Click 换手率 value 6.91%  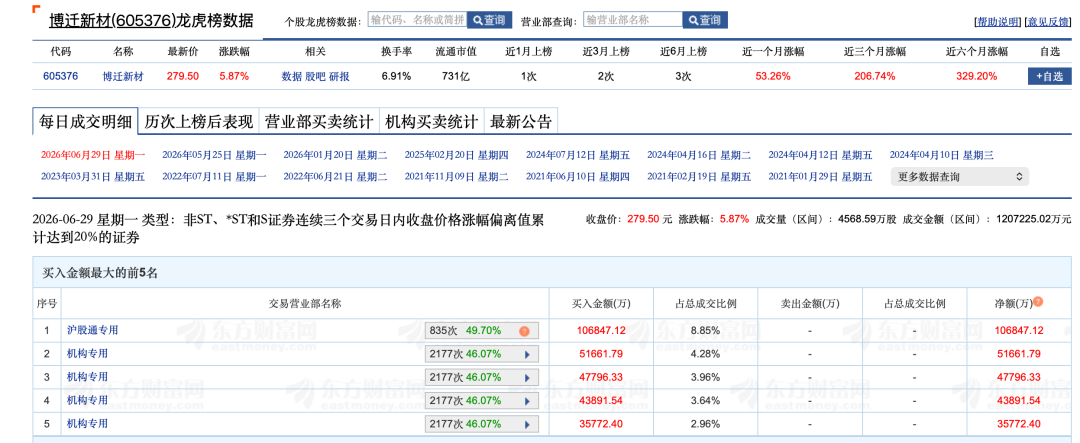coord(396,76)
